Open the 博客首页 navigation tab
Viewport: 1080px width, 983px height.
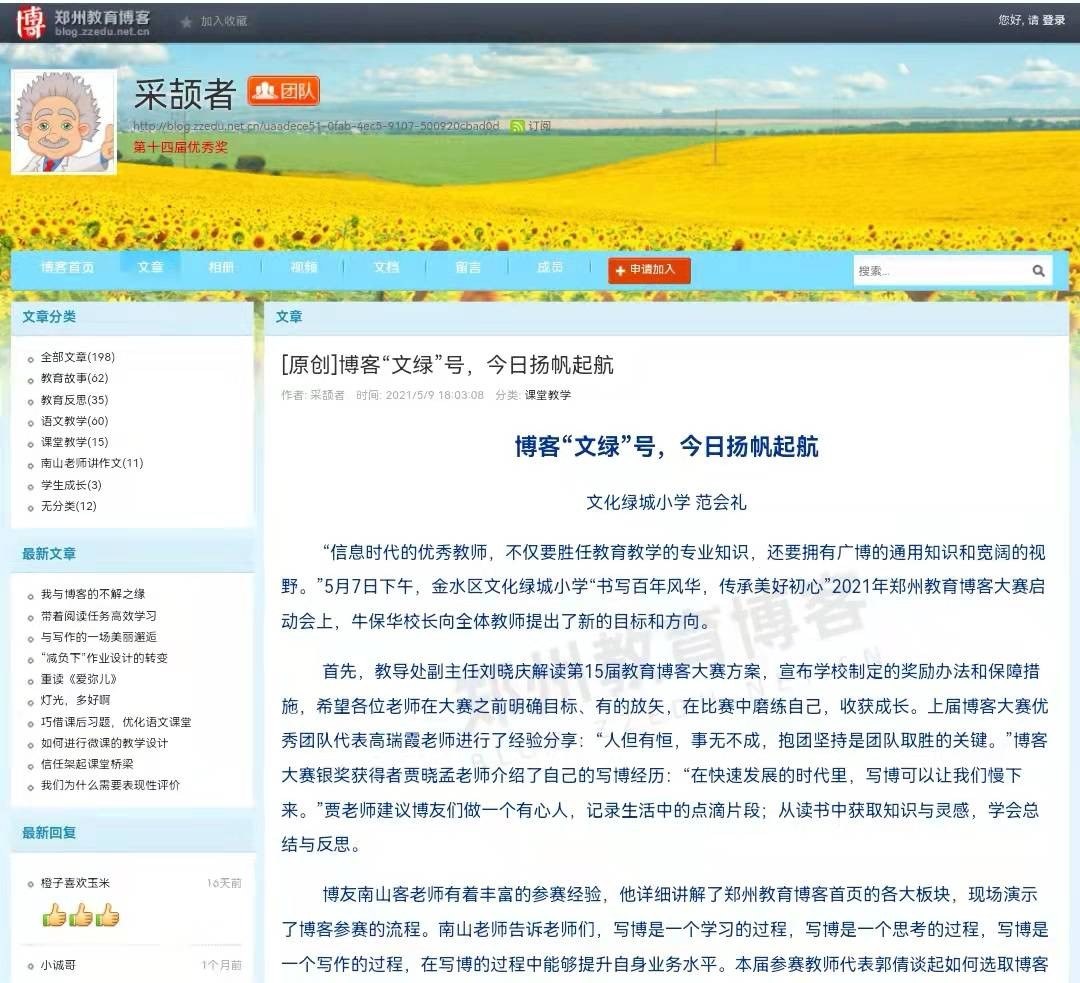(x=68, y=268)
